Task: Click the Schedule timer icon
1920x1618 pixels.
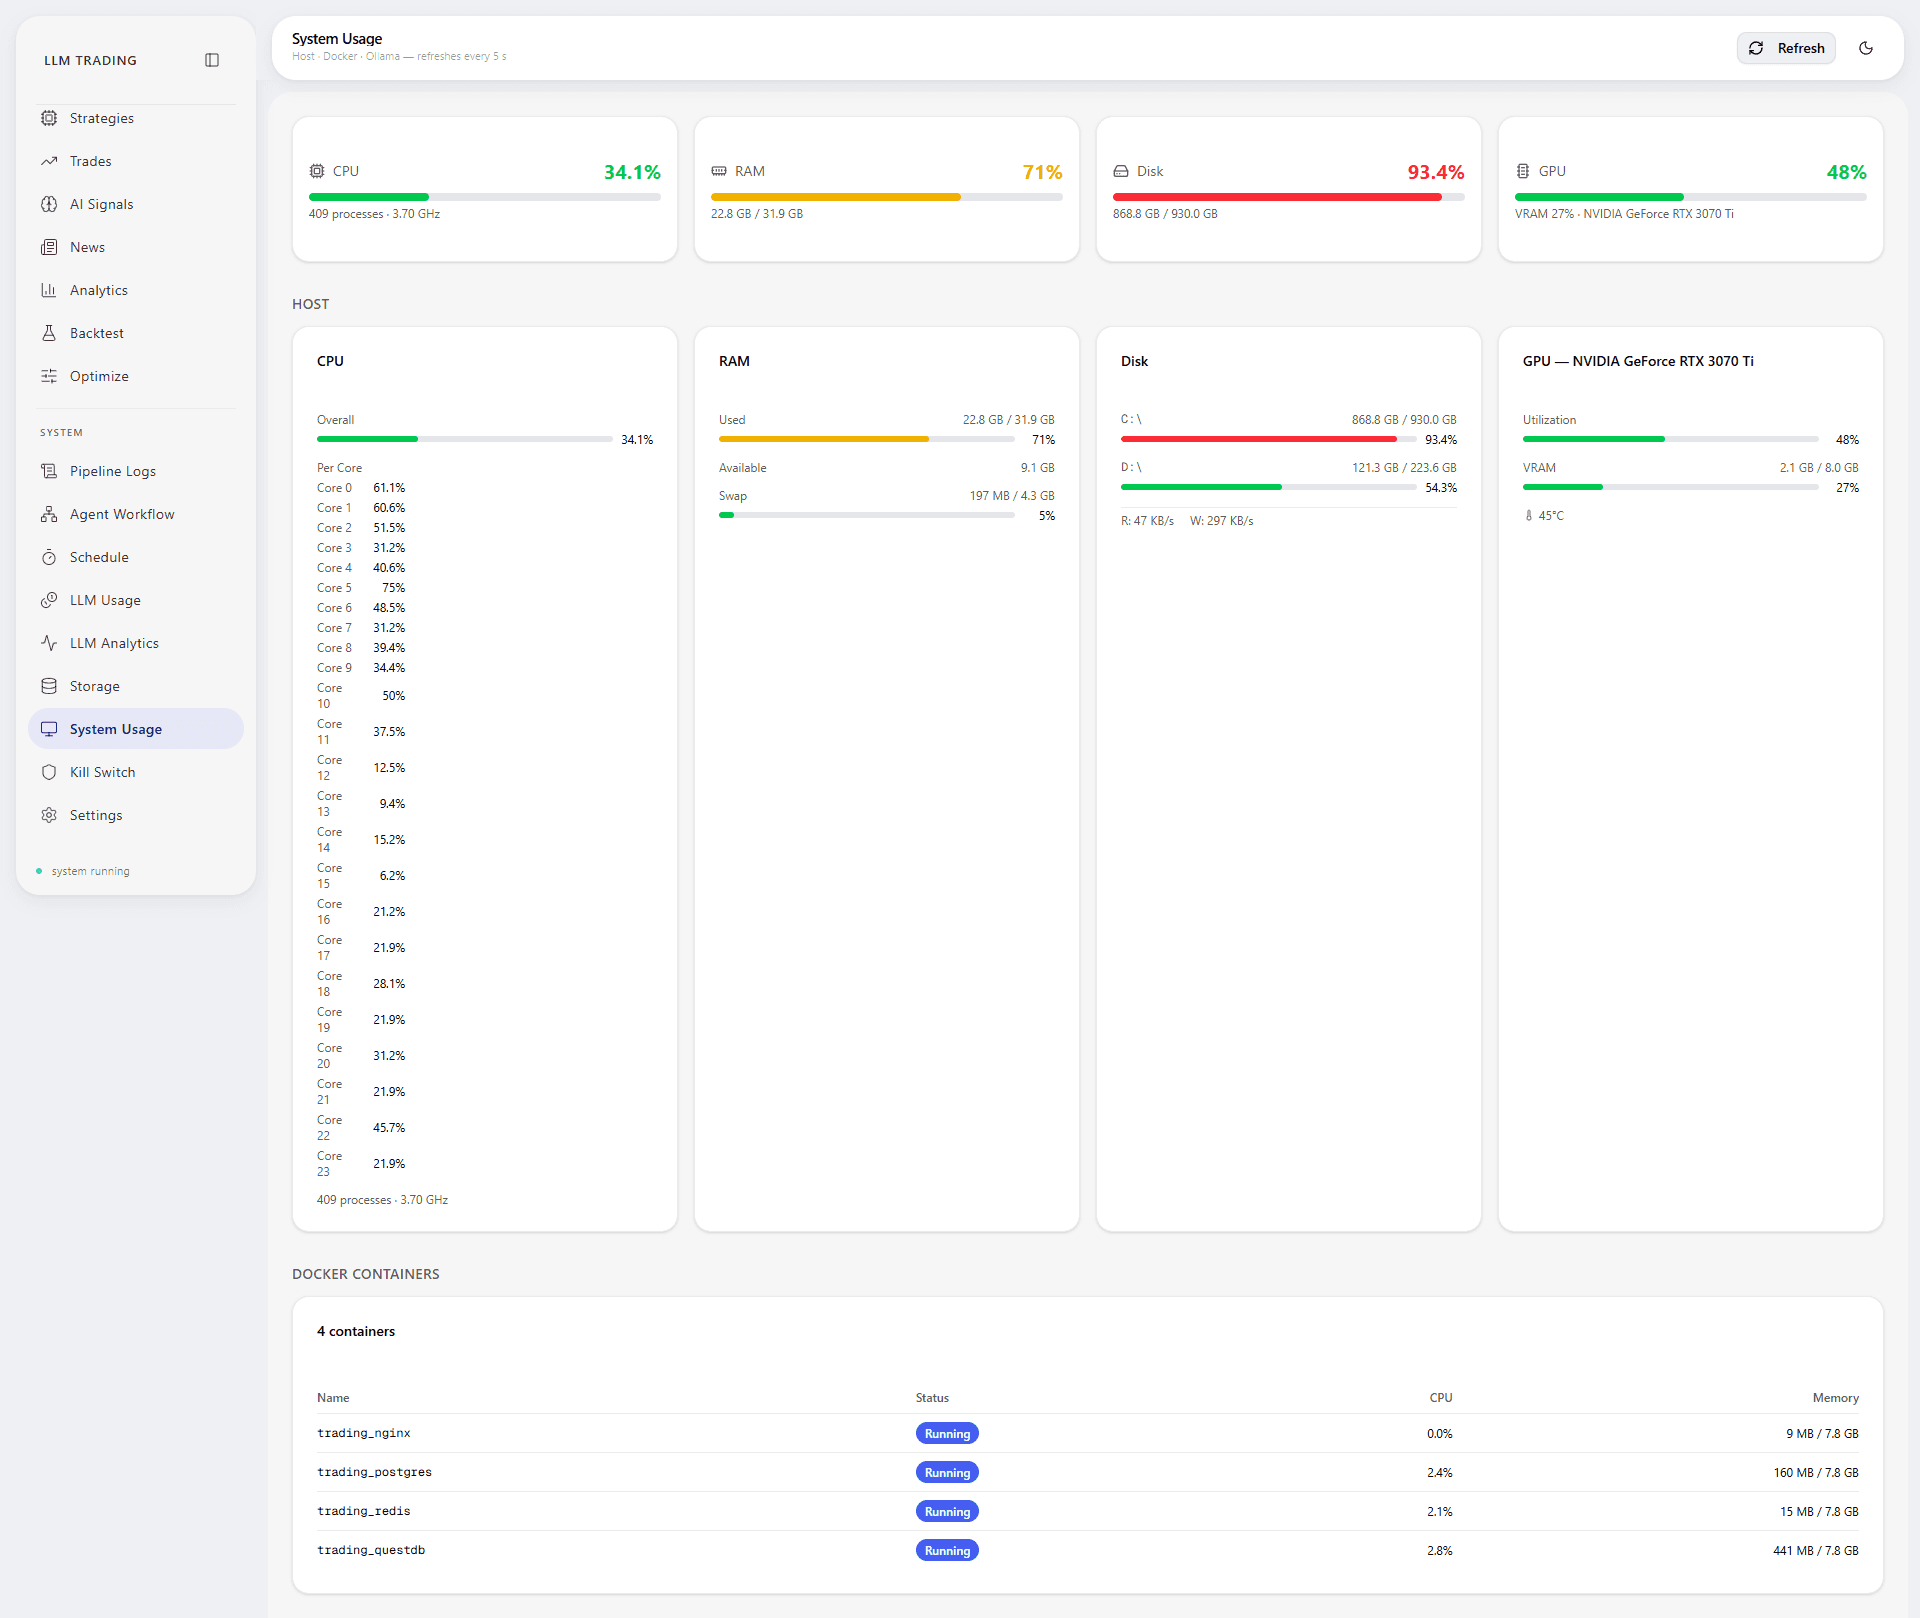Action: pos(49,557)
